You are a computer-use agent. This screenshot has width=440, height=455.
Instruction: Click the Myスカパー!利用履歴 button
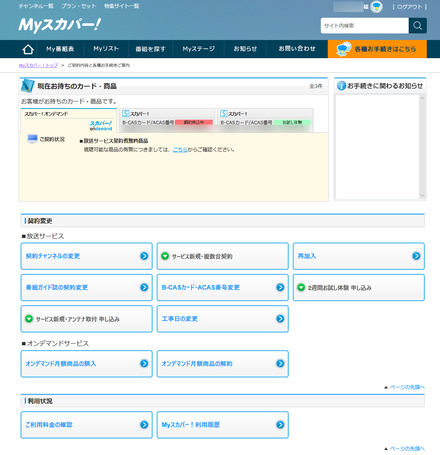click(x=223, y=425)
